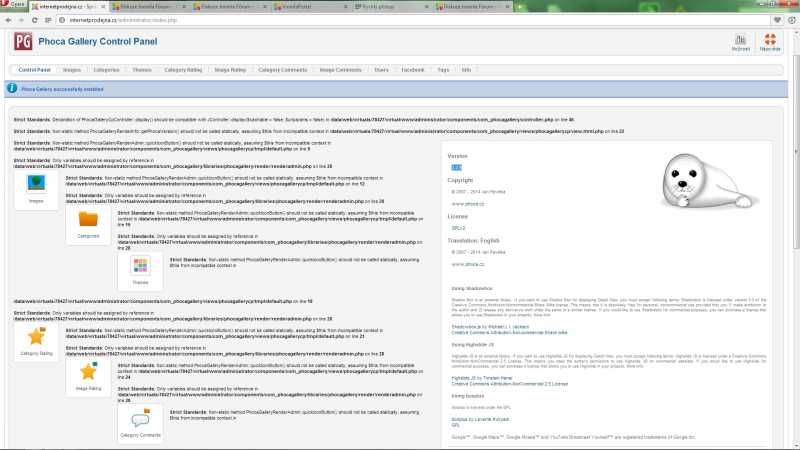The image size is (800, 450).
Task: Click the Phoca Gallery PG logo
Action: [22, 41]
